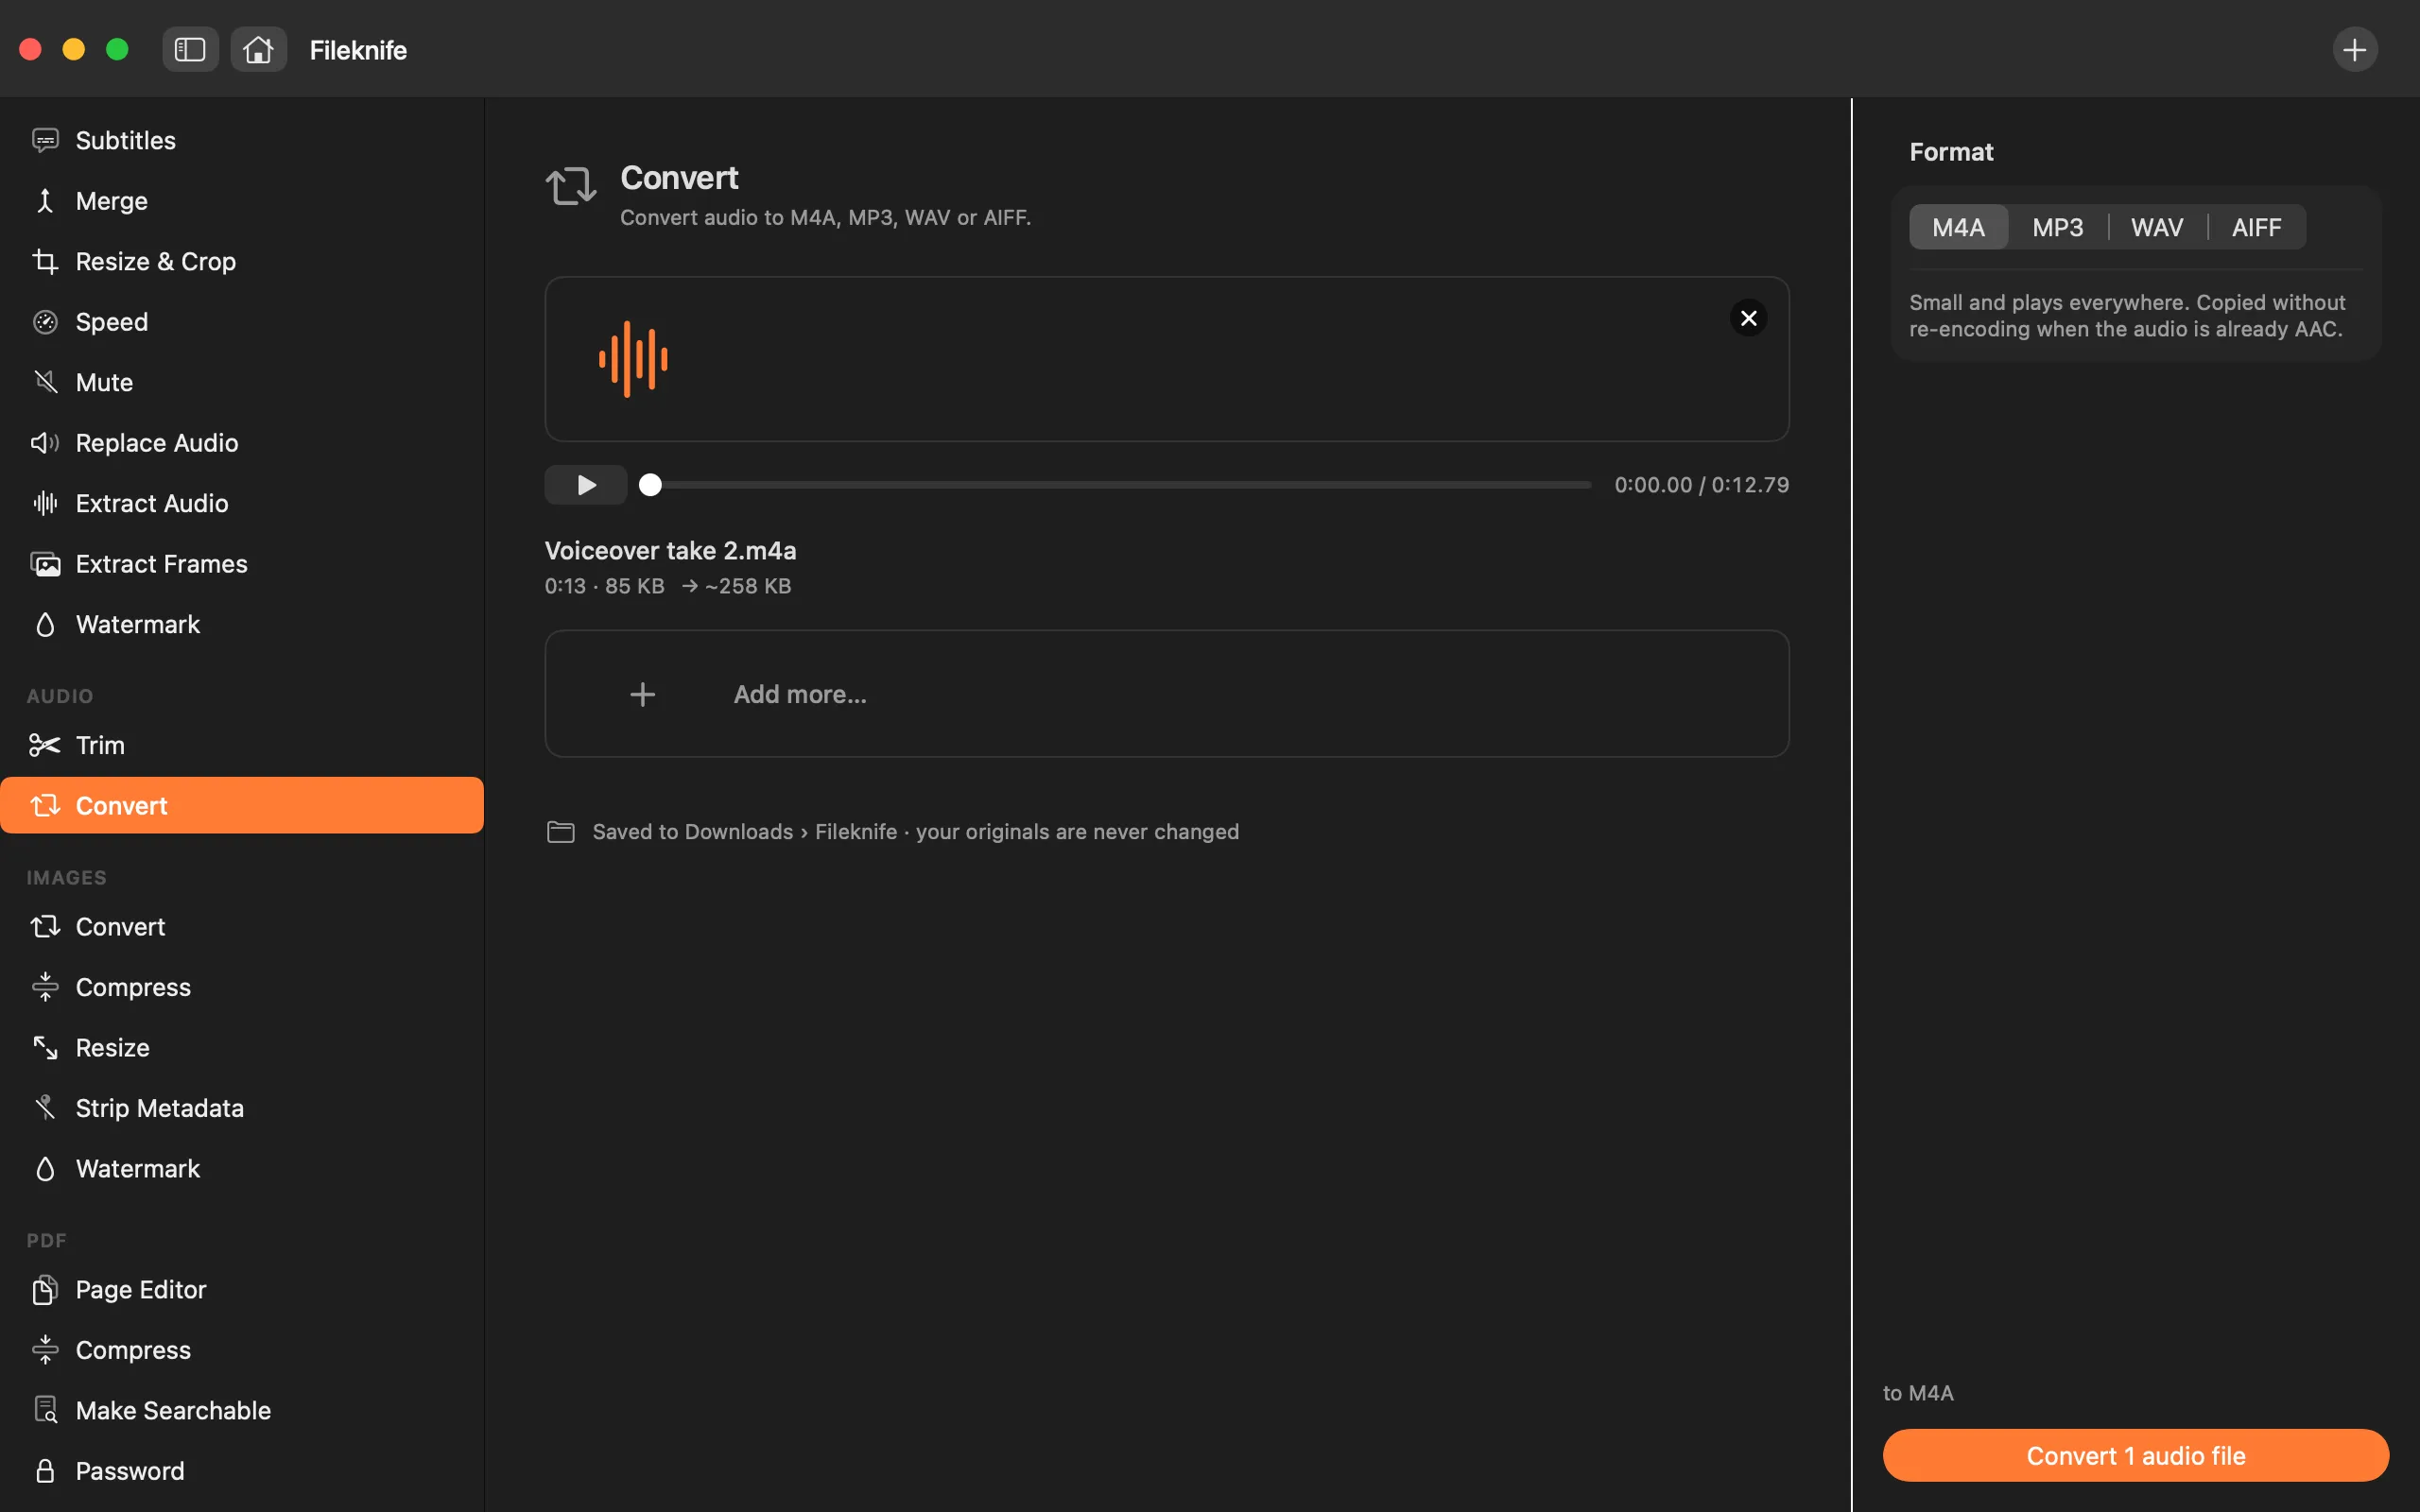Click Convert 1 audio file button
The image size is (2420, 1512).
(2136, 1456)
